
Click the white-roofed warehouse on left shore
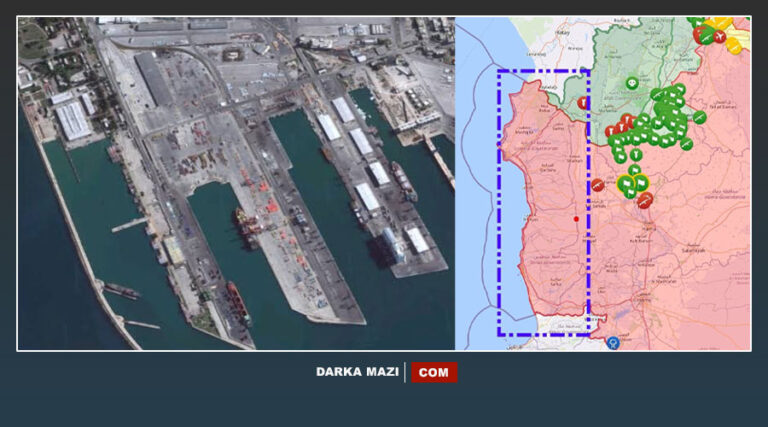[x=73, y=120]
